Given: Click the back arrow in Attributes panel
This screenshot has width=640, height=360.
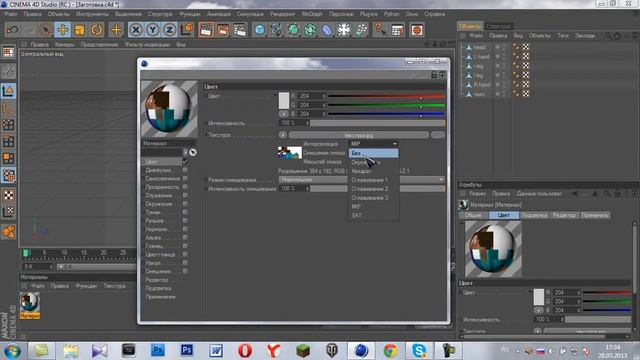Looking at the screenshot, I should tap(575, 193).
